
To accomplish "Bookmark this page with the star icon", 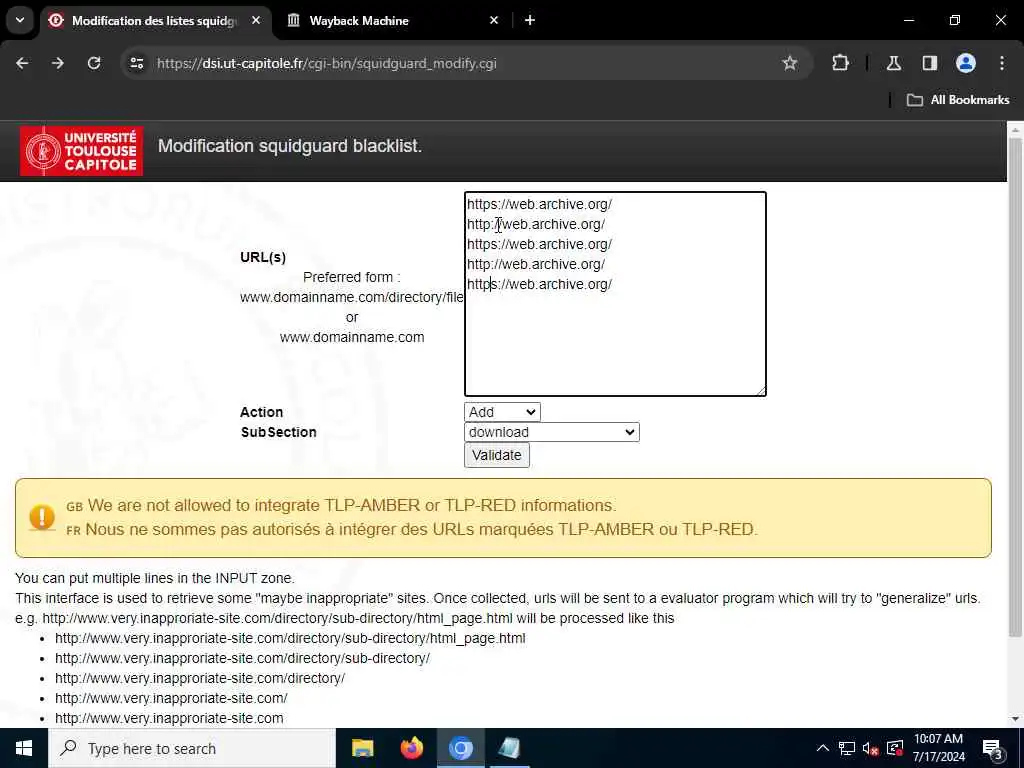I will pos(790,63).
